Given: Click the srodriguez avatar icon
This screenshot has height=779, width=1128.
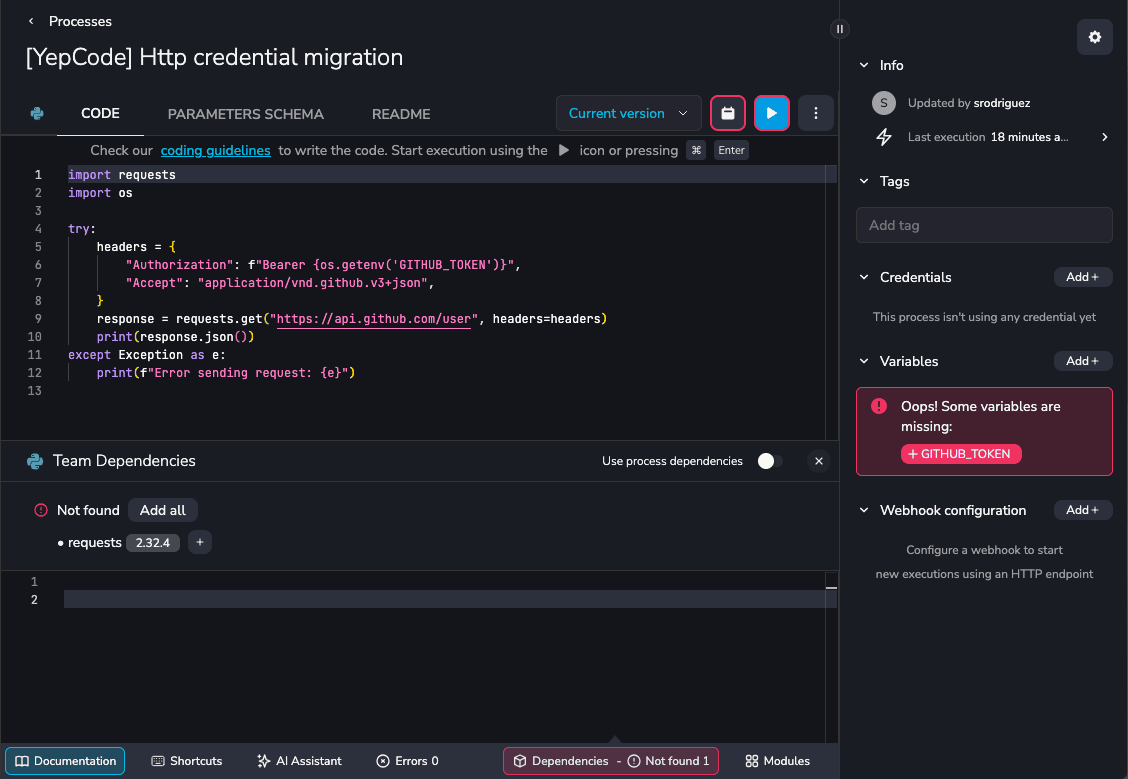Looking at the screenshot, I should click(x=884, y=103).
